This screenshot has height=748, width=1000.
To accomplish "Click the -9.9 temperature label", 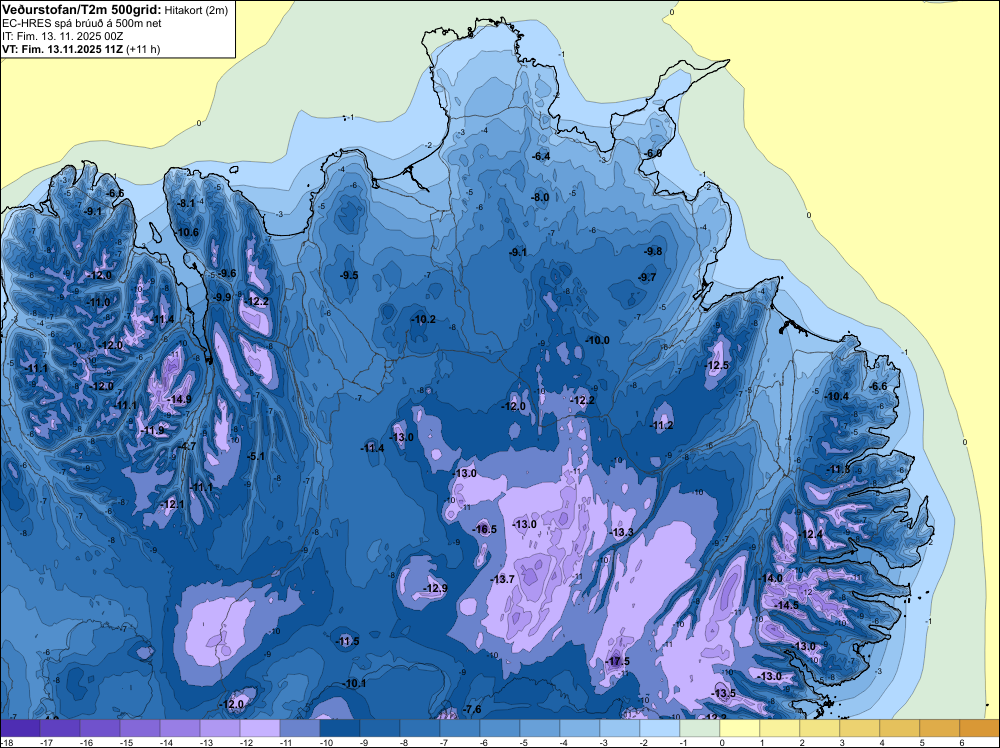I will [222, 297].
